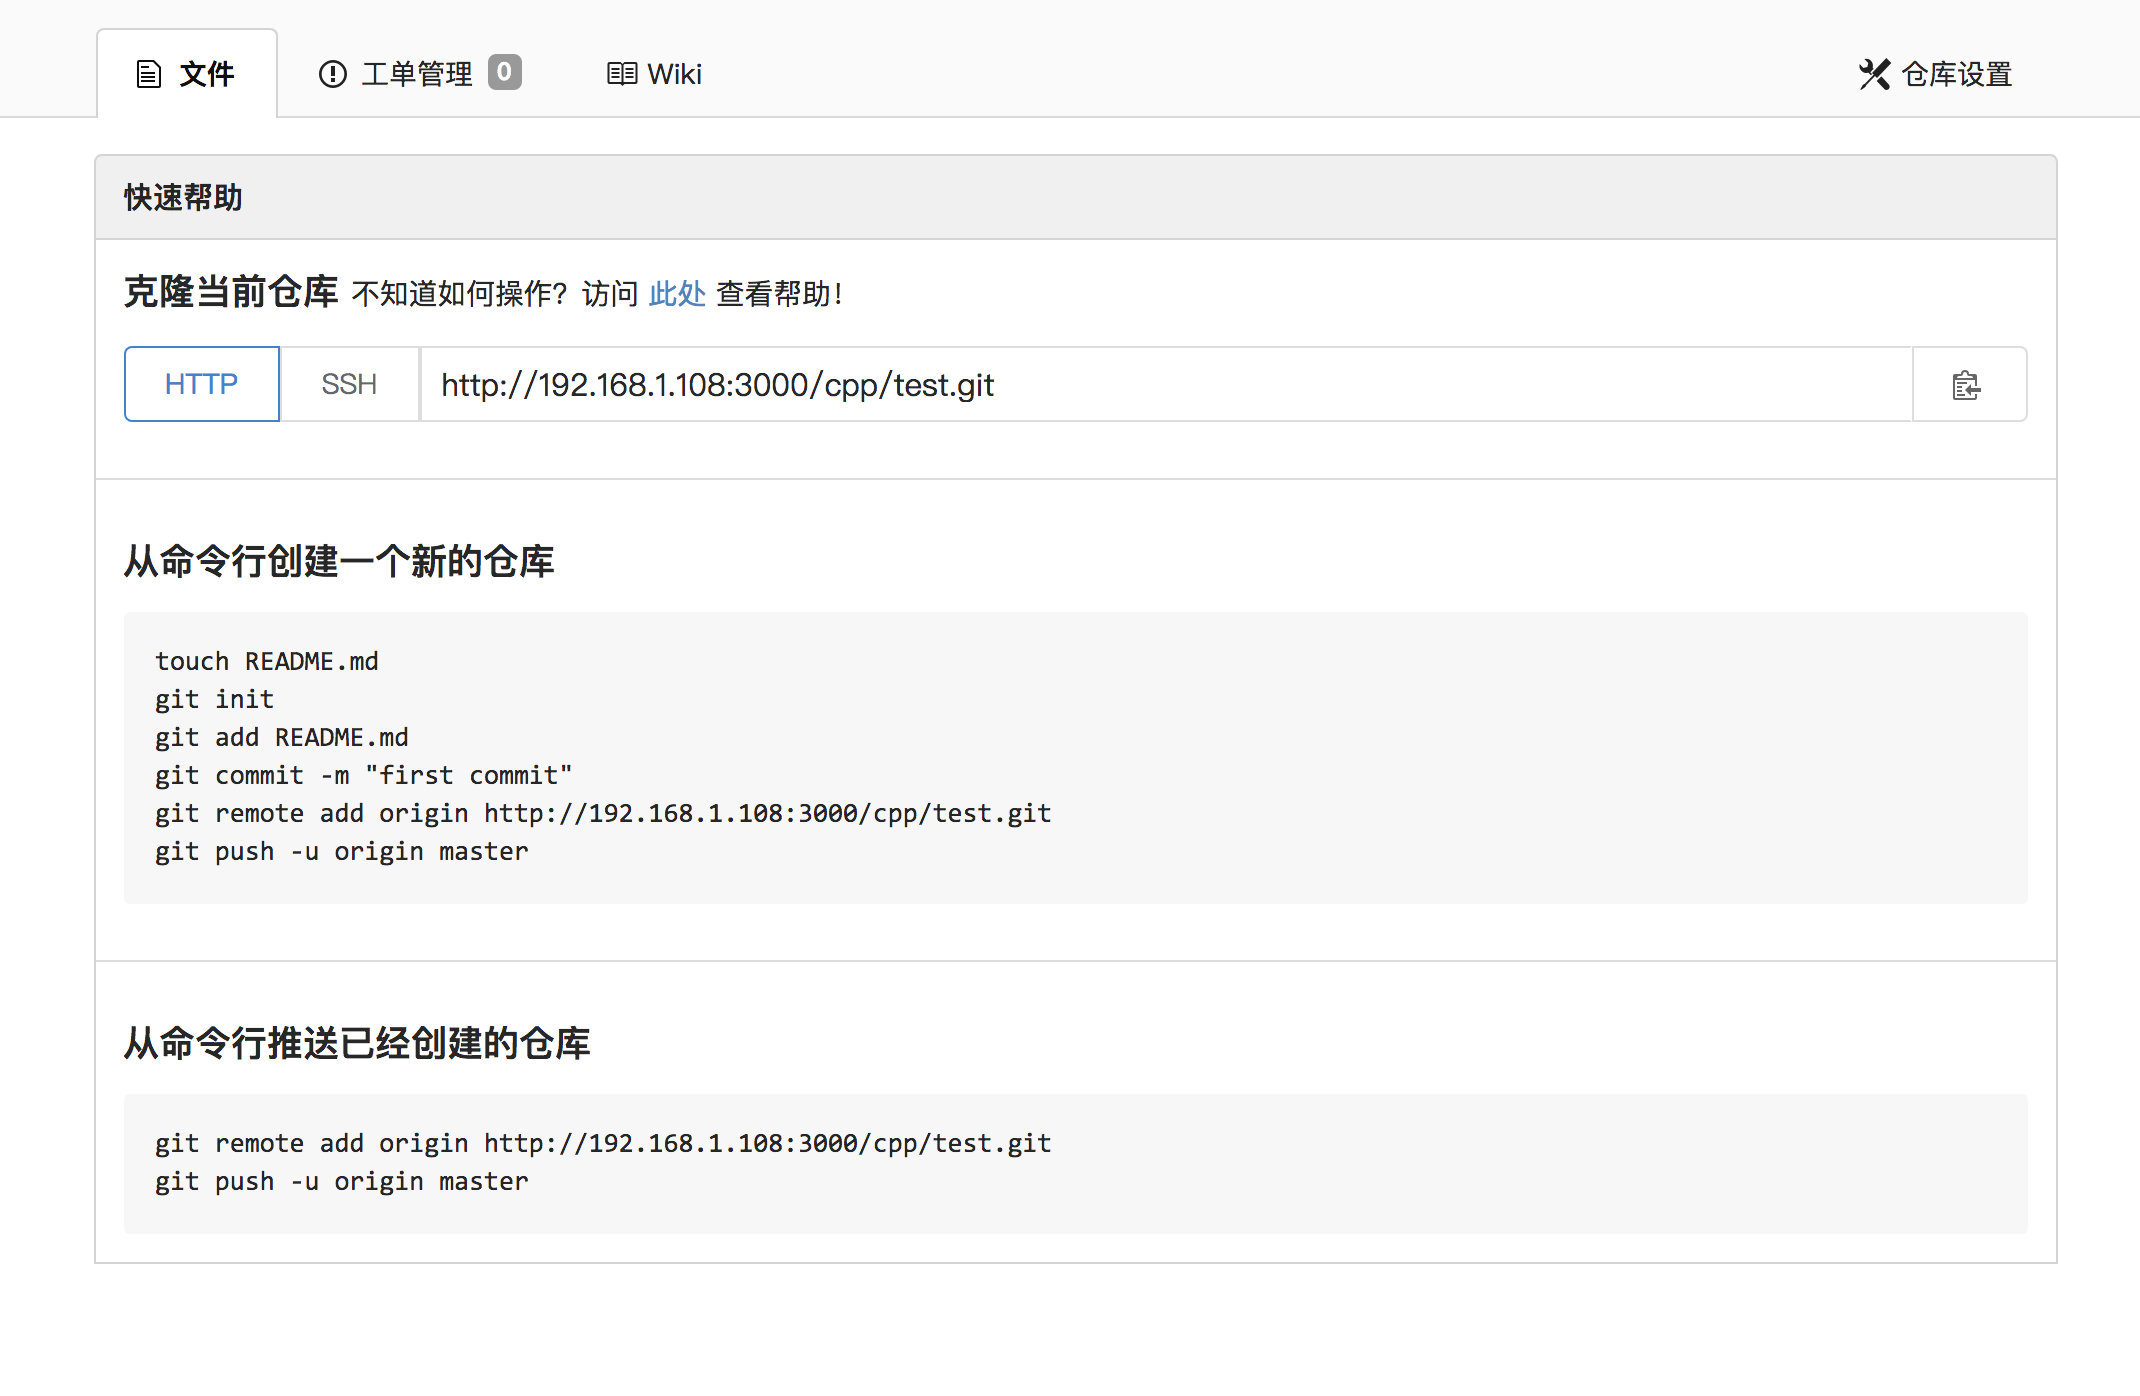2140x1396 pixels.
Task: Click the 从命令行创建一个新的仓库 heading
Action: pyautogui.click(x=339, y=561)
